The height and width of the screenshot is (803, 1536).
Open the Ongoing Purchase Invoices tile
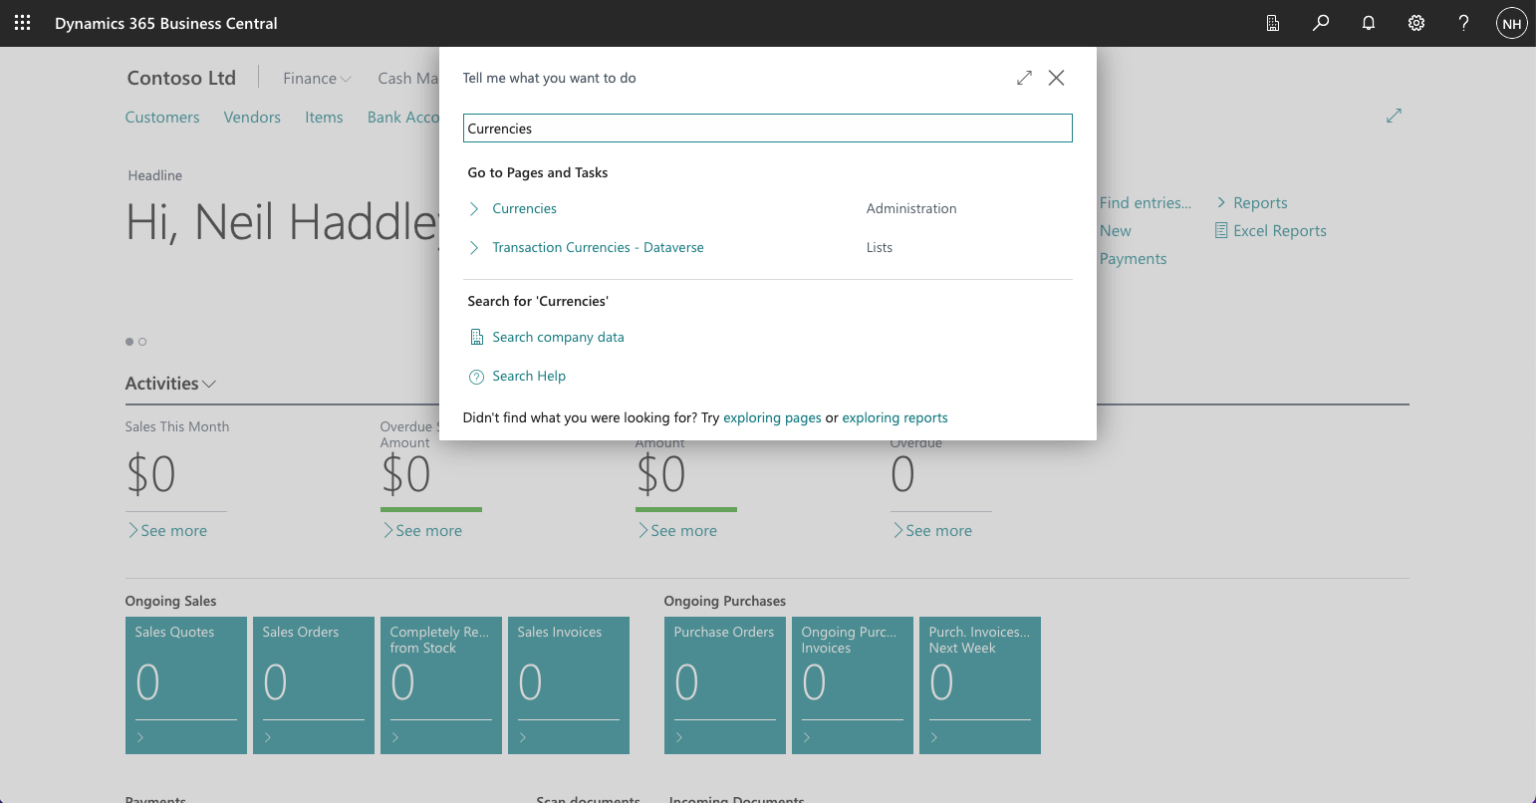tap(852, 685)
